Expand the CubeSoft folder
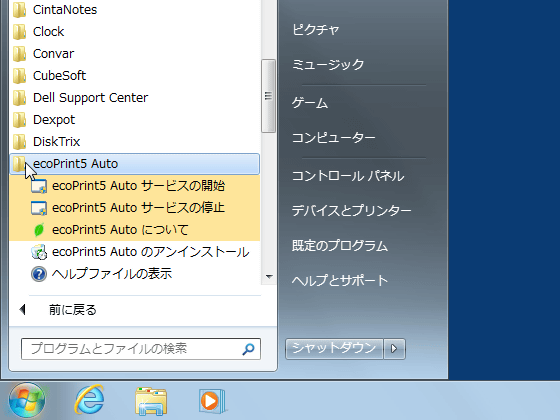Screen dimensions: 560x420 point(135,75)
